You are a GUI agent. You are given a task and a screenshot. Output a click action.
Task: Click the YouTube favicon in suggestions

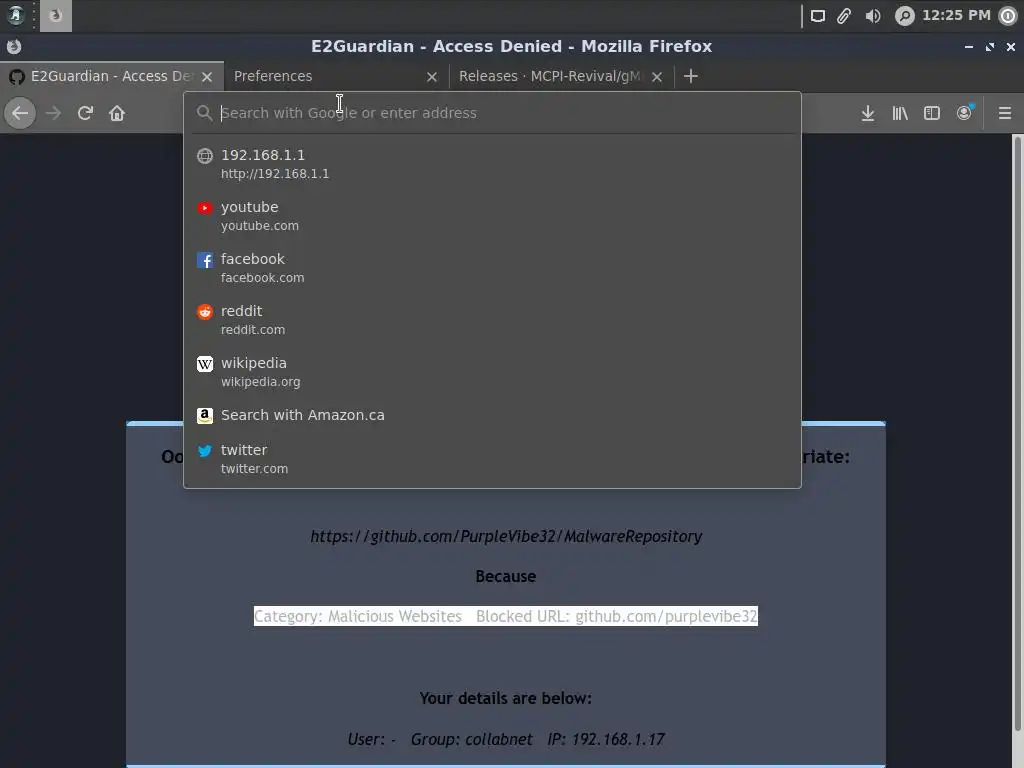(x=205, y=208)
